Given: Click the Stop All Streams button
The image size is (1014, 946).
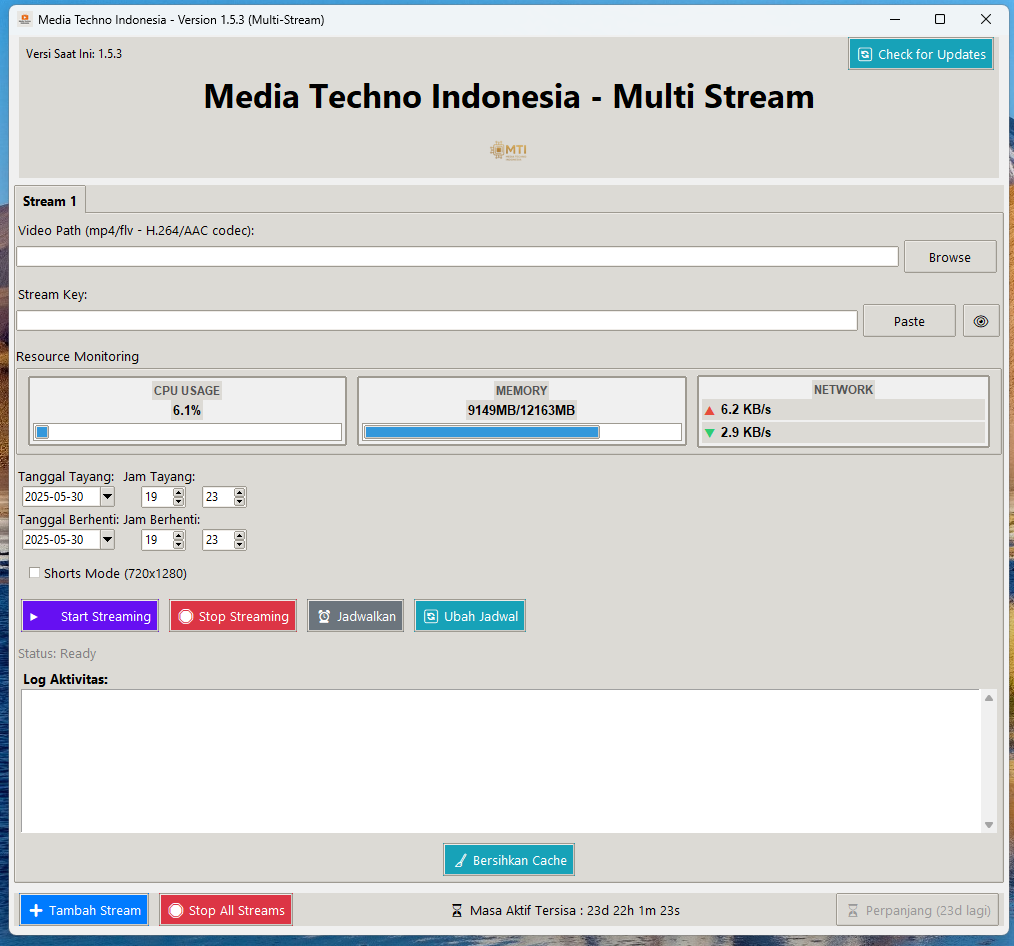Looking at the screenshot, I should [226, 910].
